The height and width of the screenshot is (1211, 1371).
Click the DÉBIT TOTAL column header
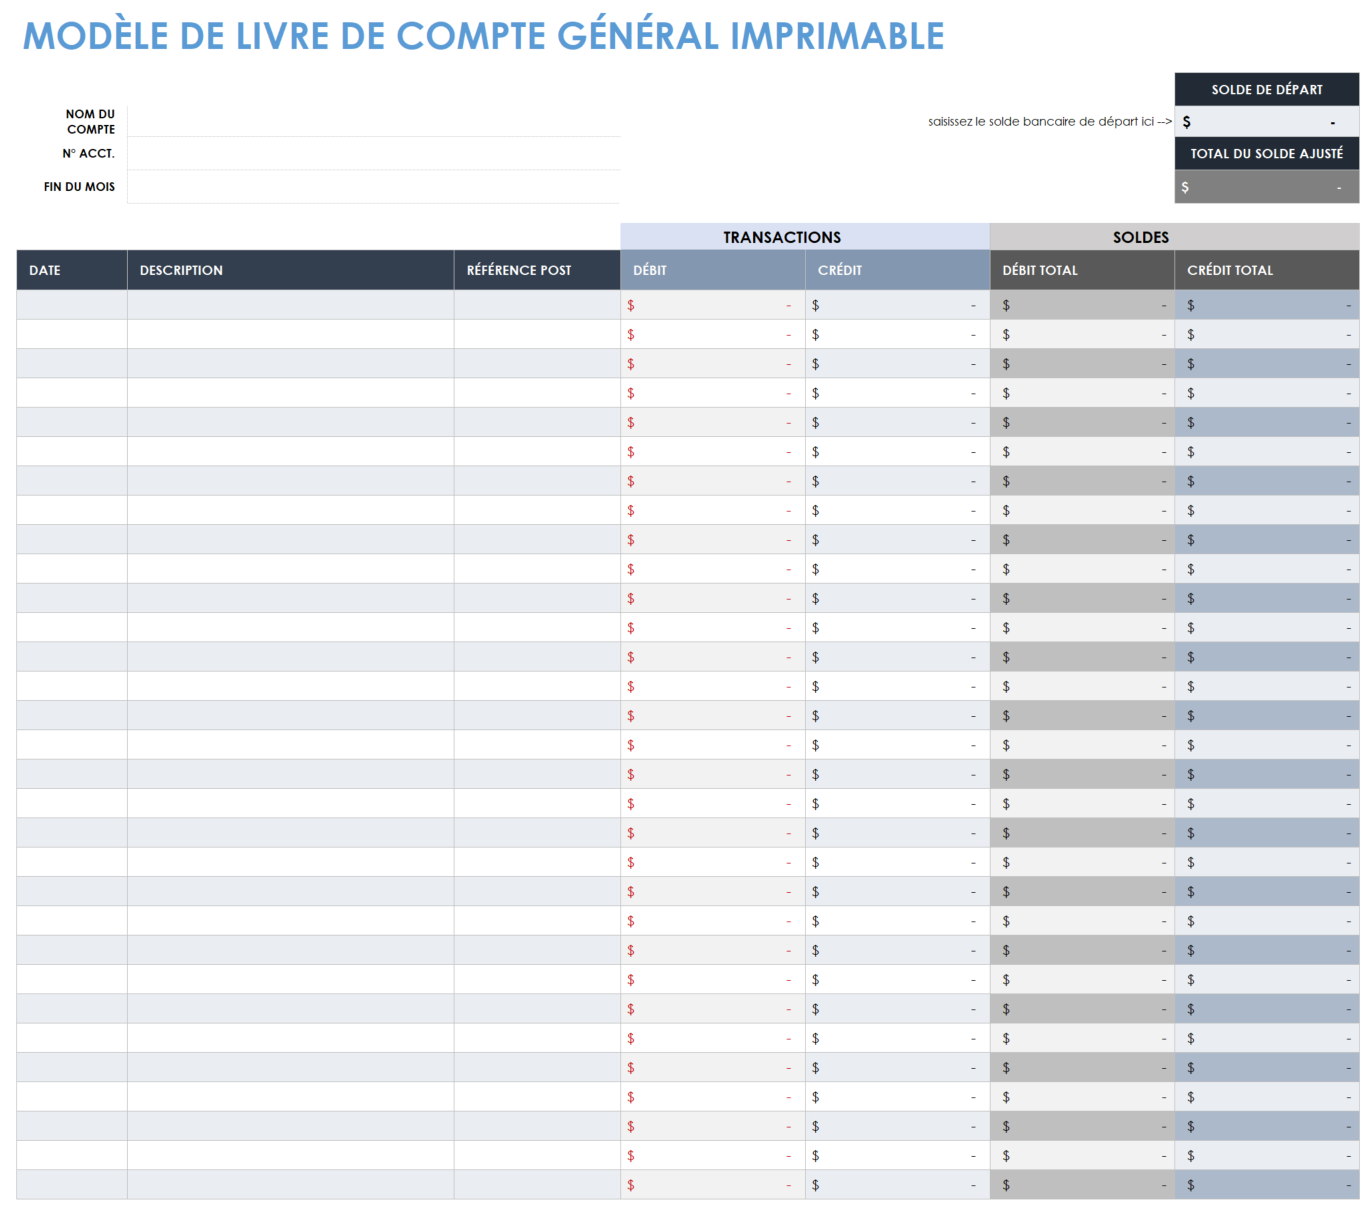click(1082, 270)
